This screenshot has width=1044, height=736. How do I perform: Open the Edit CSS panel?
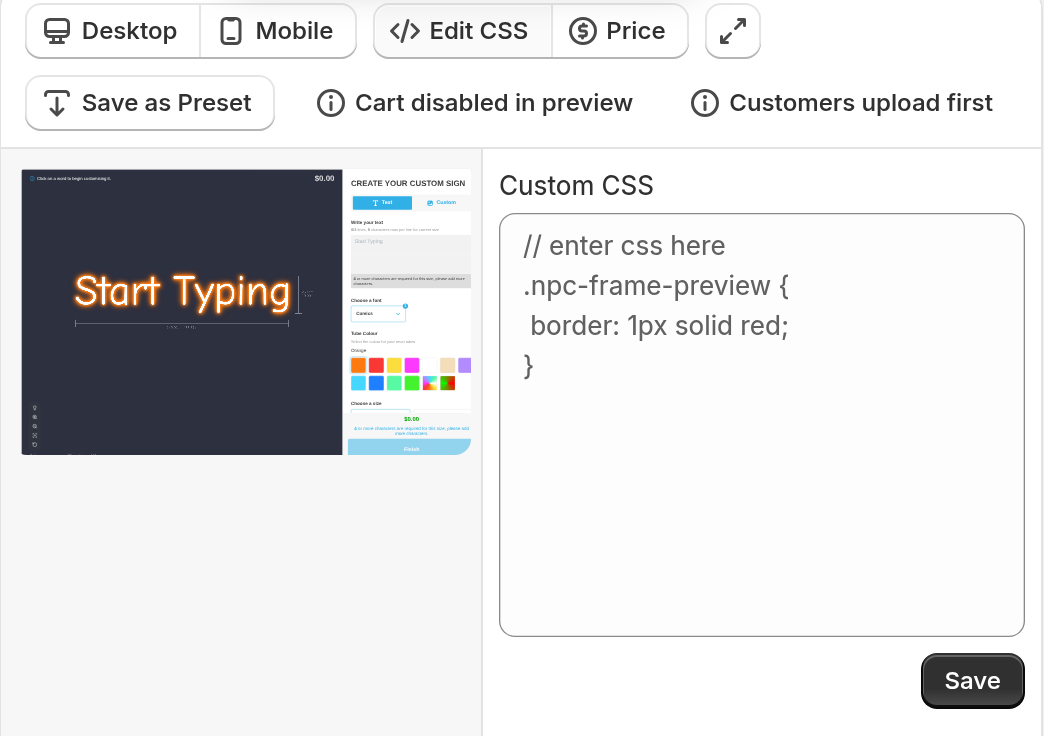tap(462, 31)
